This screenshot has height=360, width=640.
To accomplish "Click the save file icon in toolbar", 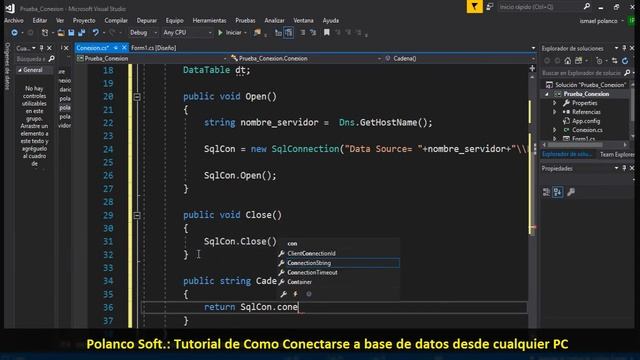I will (x=71, y=33).
